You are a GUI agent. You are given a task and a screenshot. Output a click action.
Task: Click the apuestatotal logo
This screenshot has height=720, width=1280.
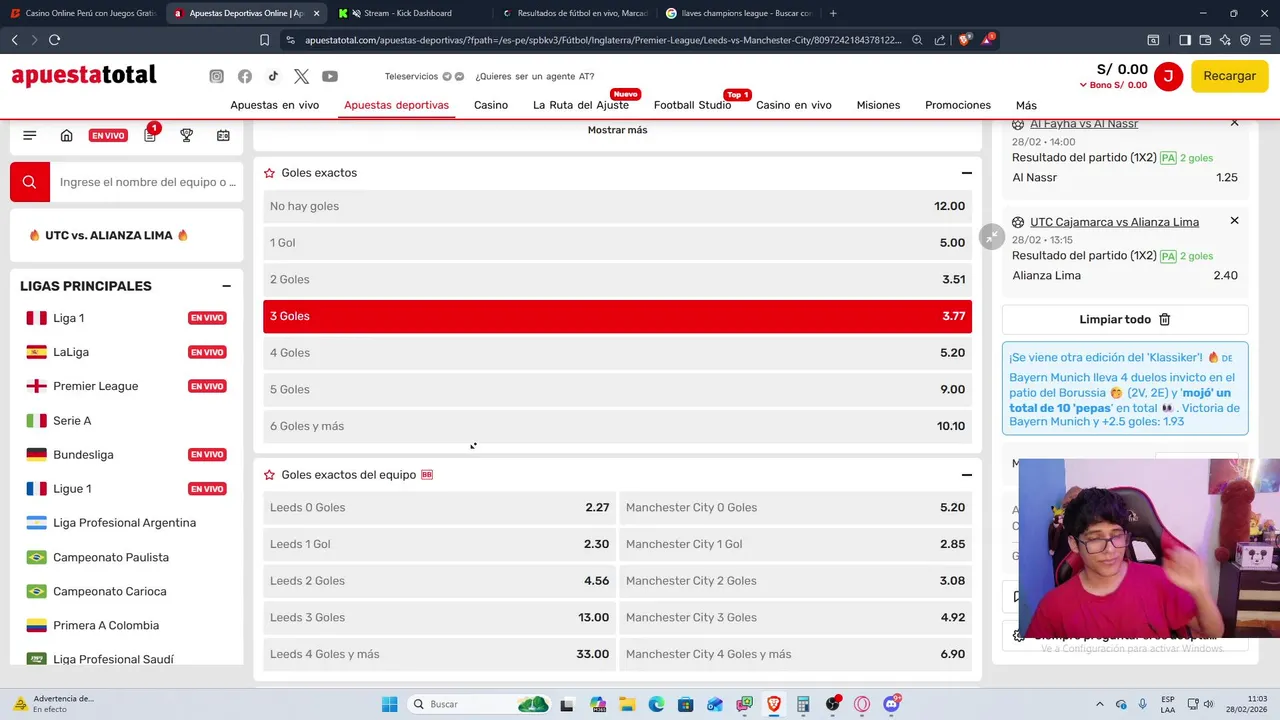click(84, 76)
